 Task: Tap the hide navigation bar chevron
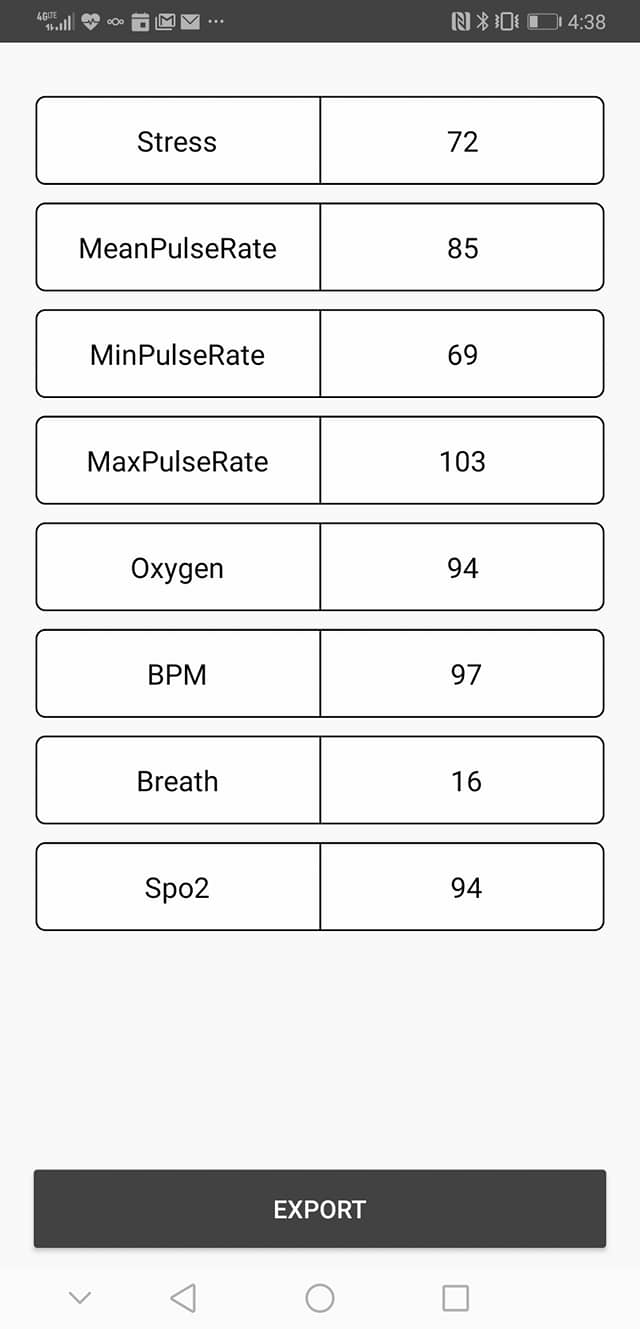coord(80,1298)
